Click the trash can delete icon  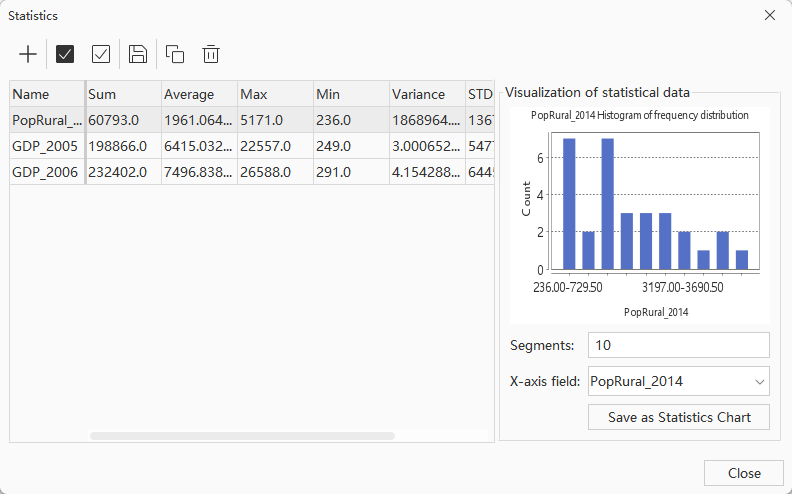211,54
